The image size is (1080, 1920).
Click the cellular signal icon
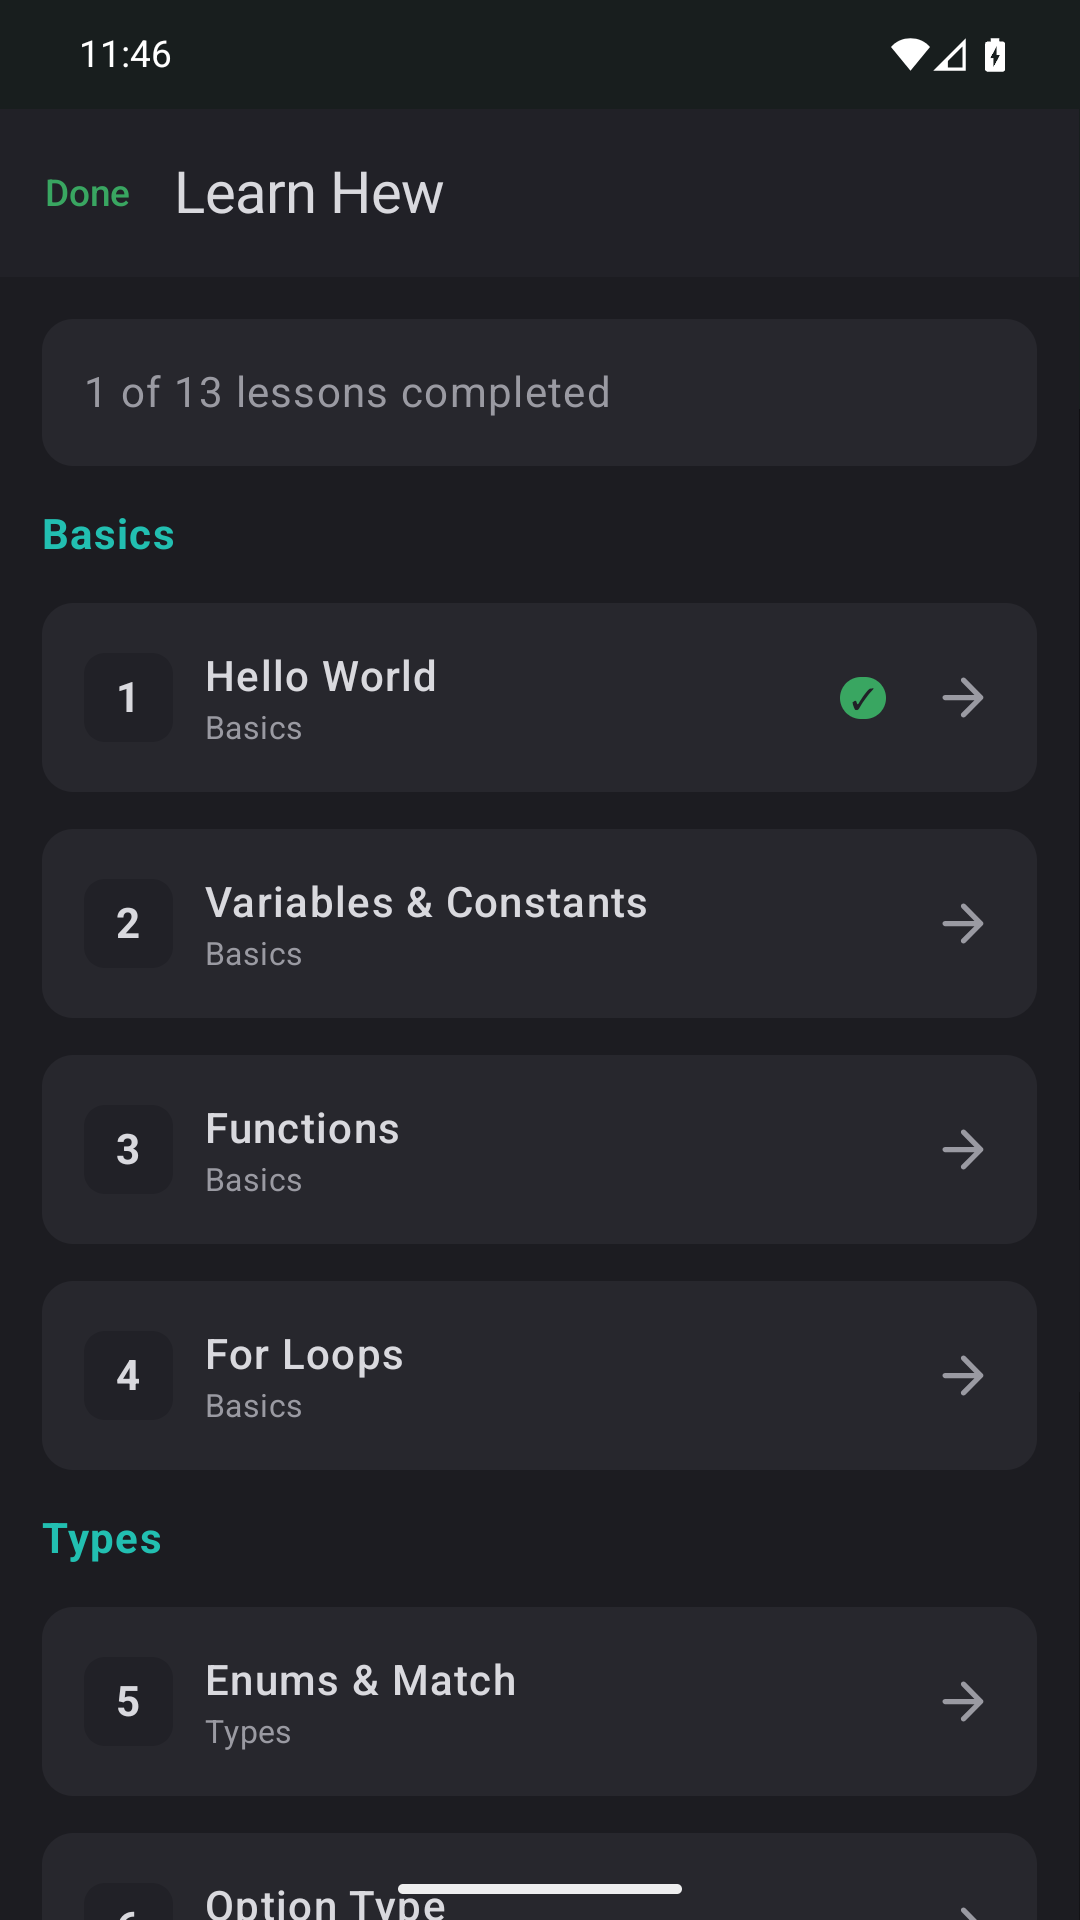pyautogui.click(x=951, y=55)
